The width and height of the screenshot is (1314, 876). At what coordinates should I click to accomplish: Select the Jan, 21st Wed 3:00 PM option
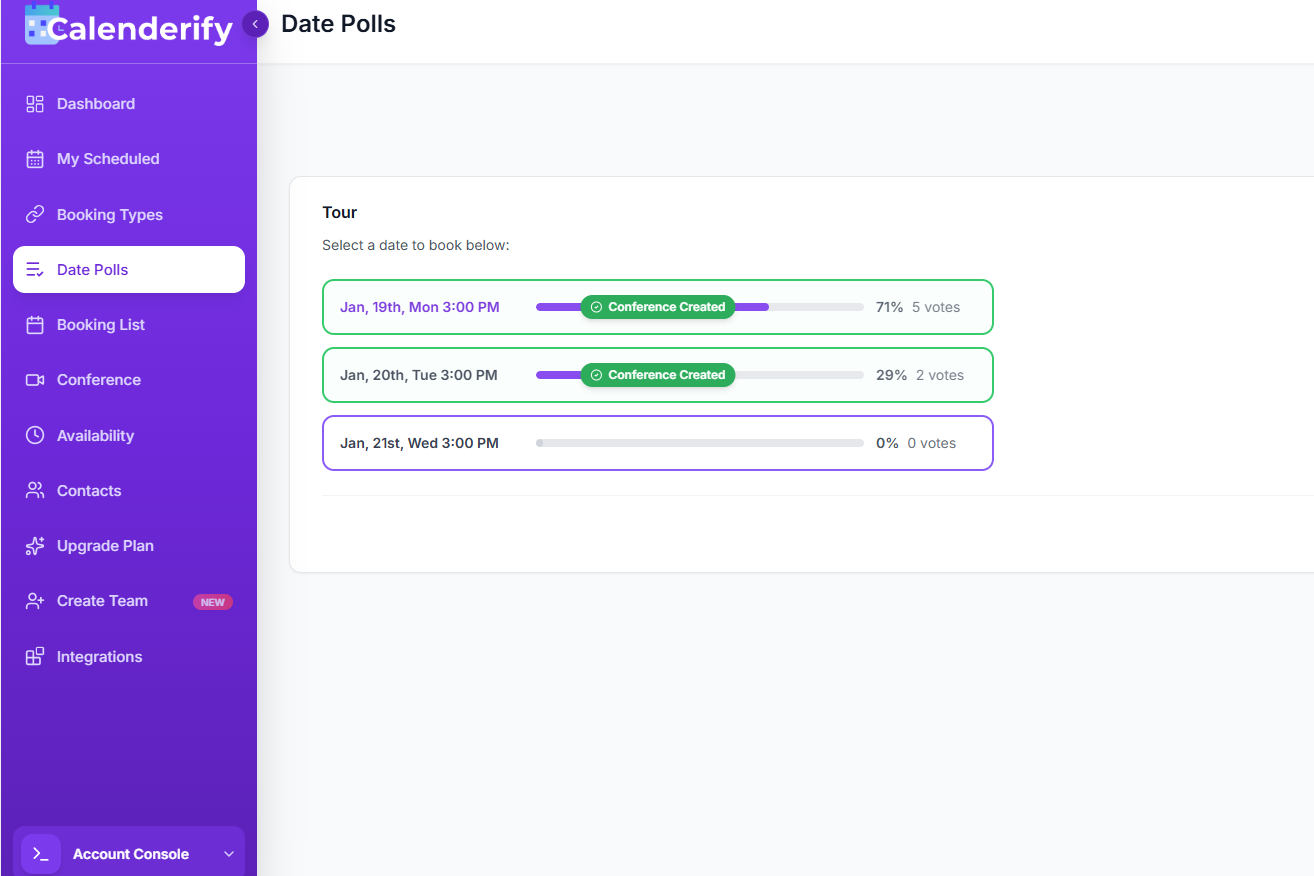(x=419, y=442)
